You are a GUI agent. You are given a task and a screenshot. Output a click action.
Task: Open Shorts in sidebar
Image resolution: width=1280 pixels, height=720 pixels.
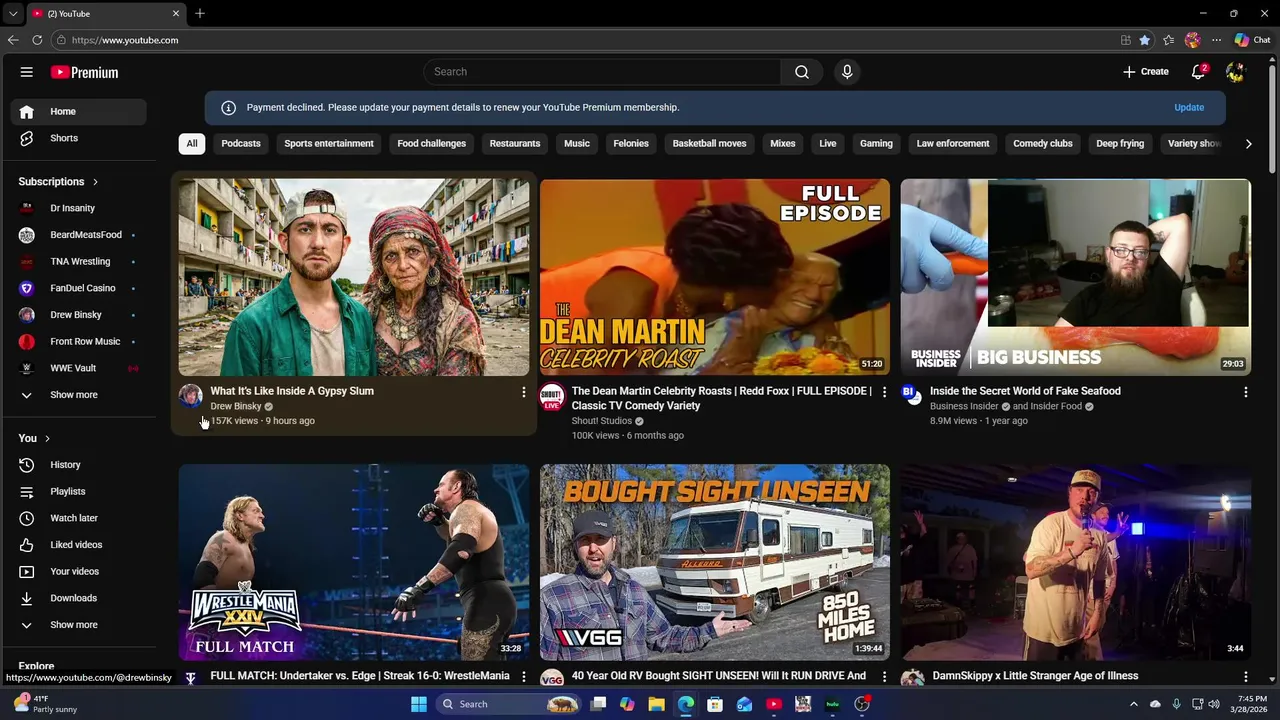tap(78, 138)
